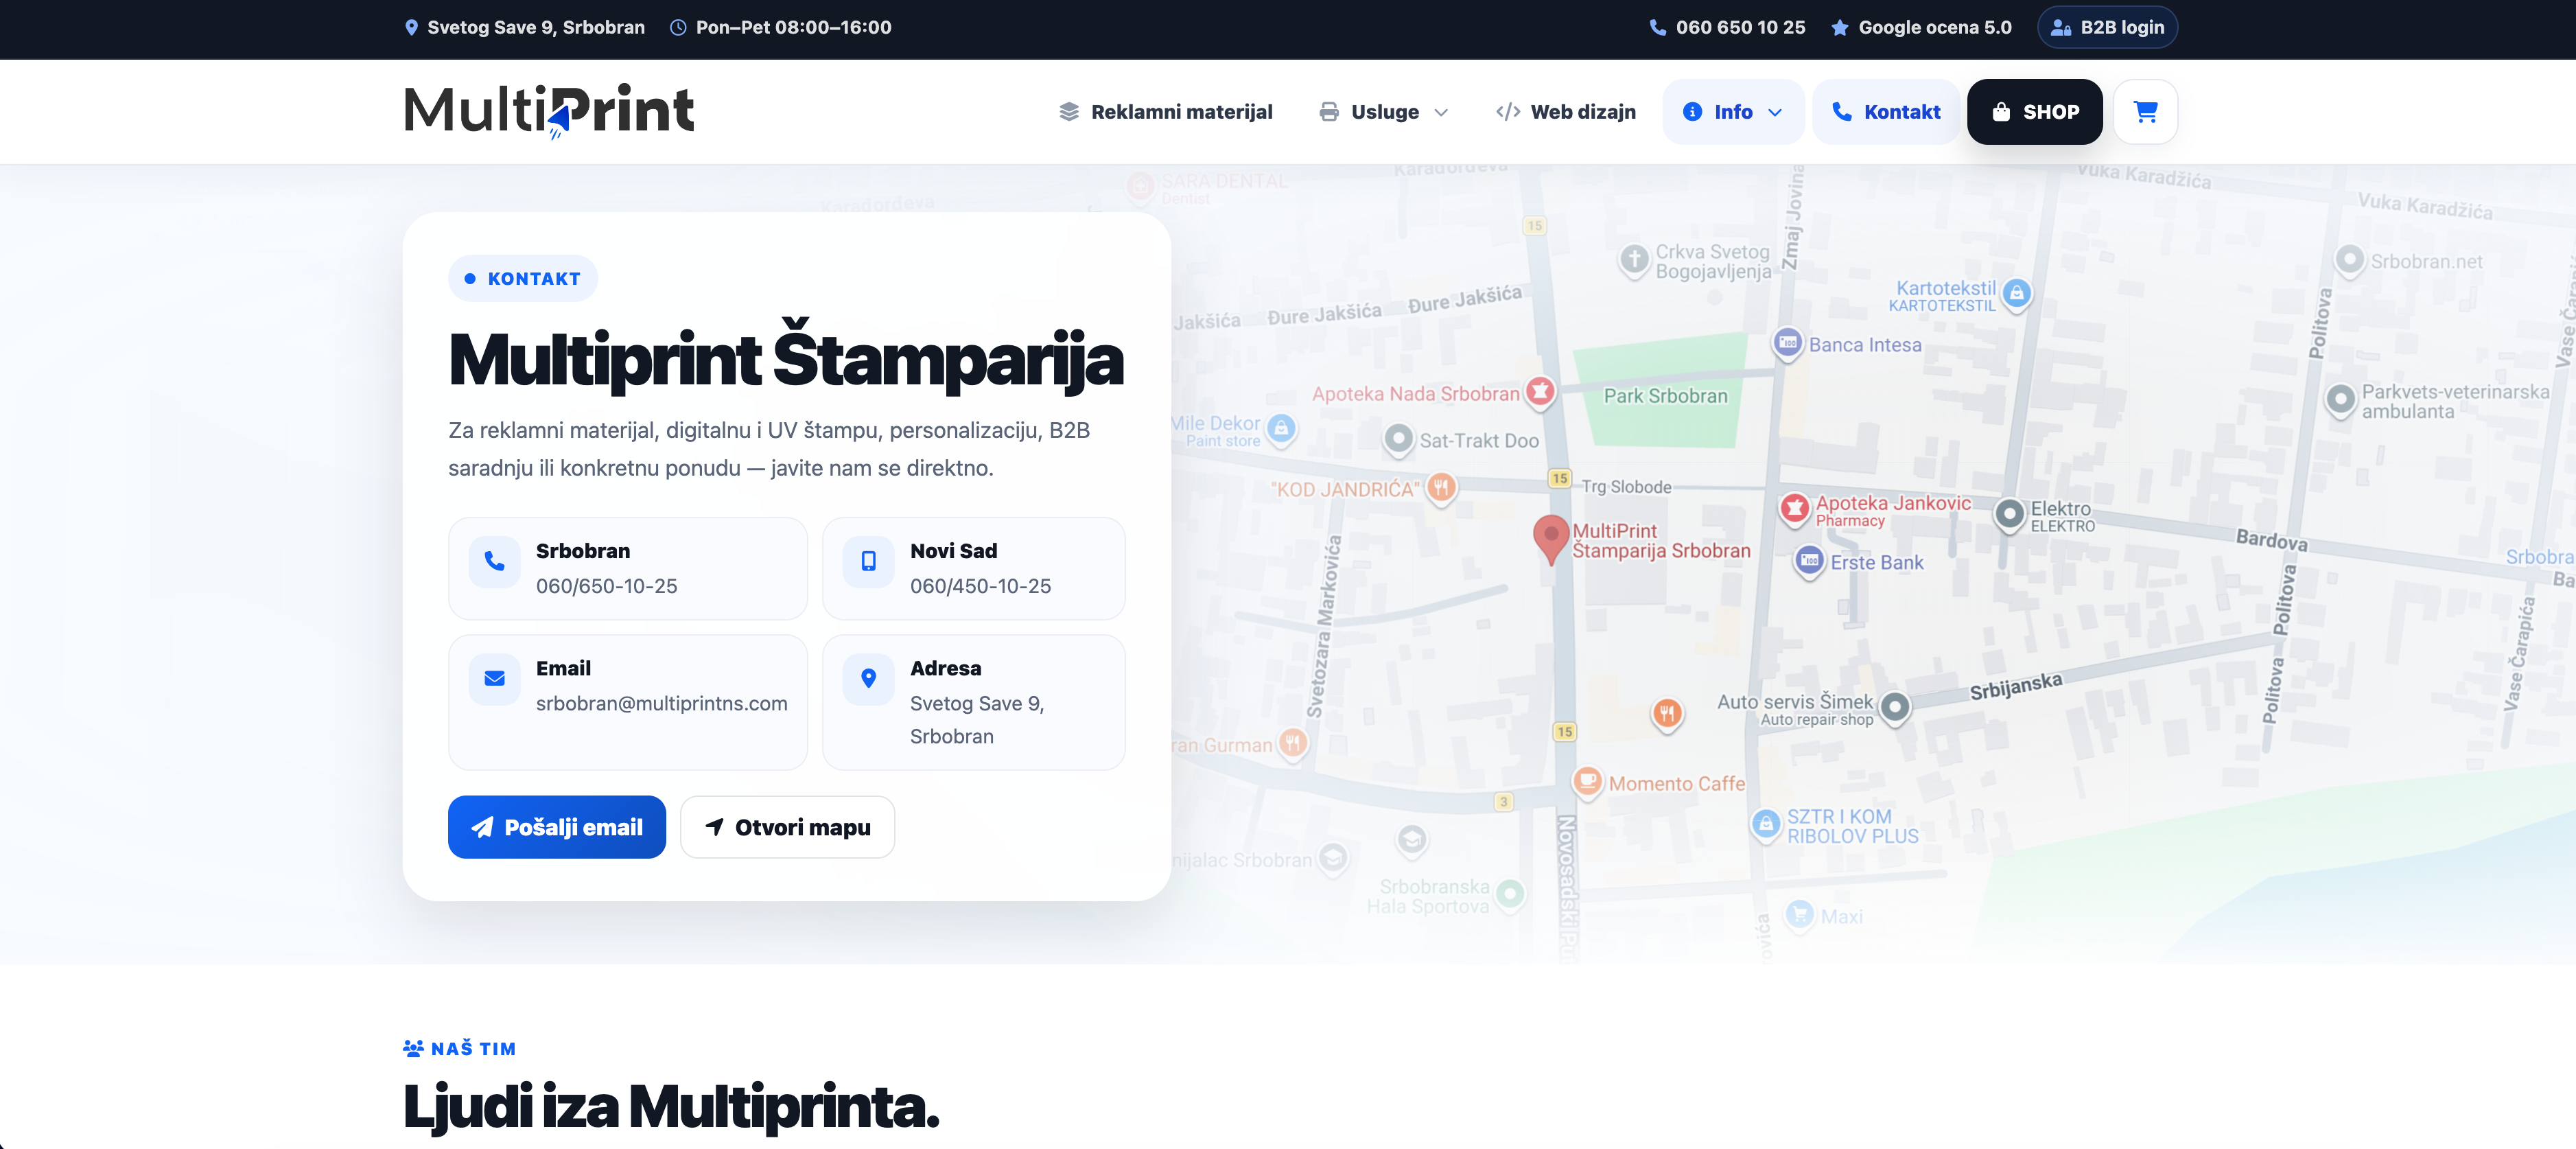The height and width of the screenshot is (1149, 2576).
Task: Open the shopping cart icon
Action: pyautogui.click(x=2145, y=112)
